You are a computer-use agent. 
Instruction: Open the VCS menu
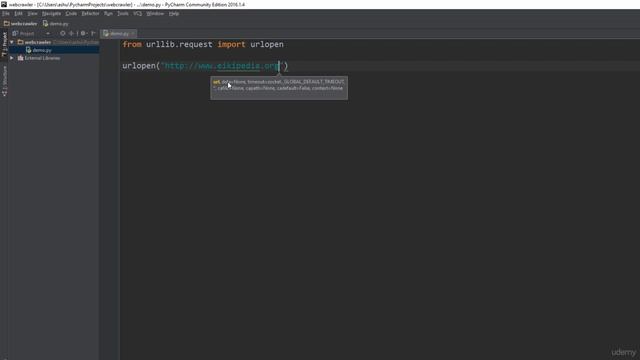pos(138,13)
